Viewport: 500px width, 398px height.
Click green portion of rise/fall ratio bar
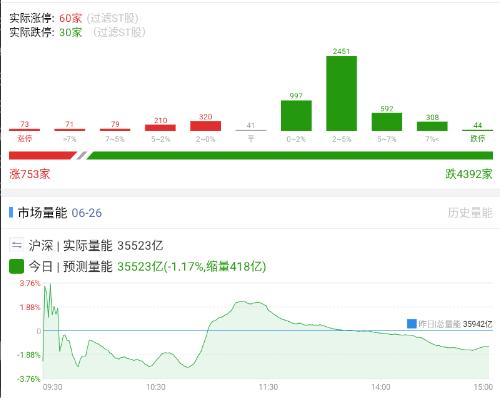(x=289, y=155)
